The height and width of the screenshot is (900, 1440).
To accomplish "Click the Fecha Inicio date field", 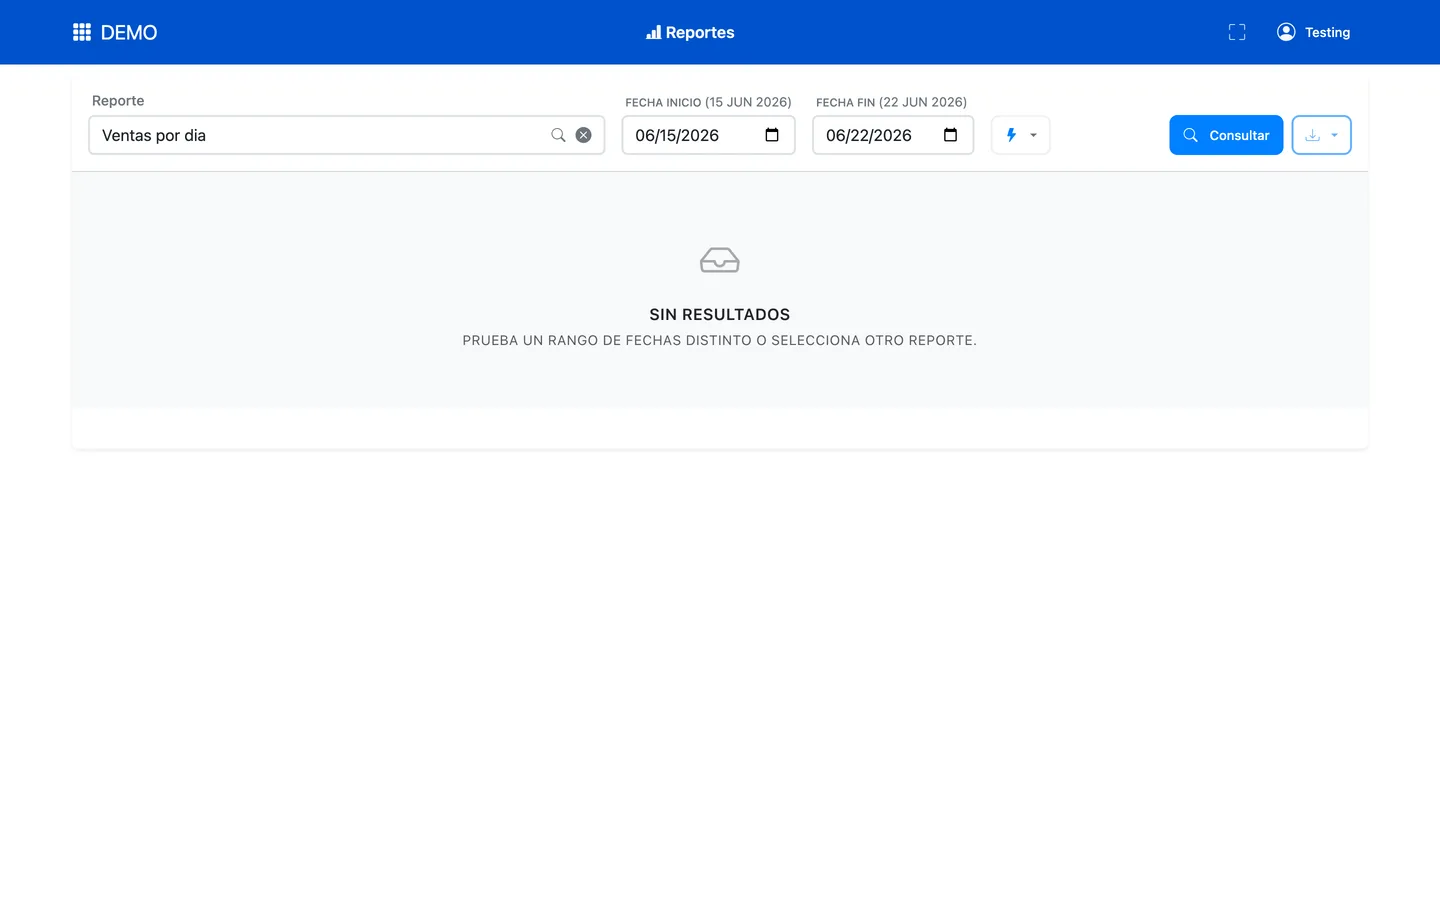I will [x=708, y=135].
